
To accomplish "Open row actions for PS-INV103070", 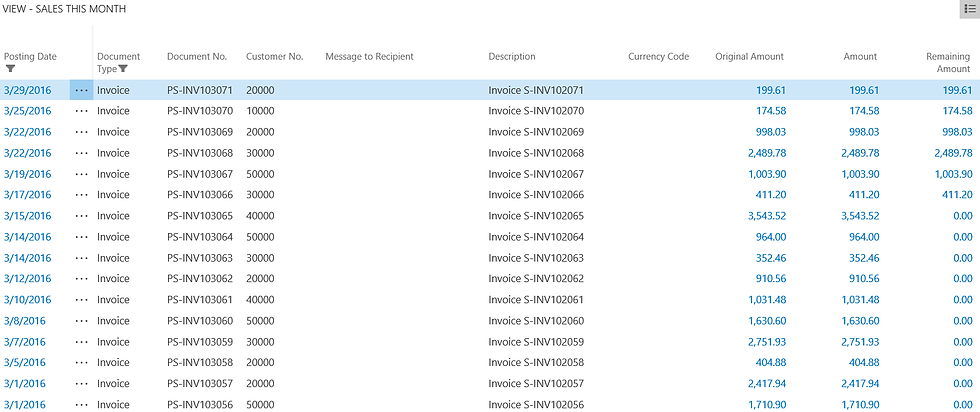I will [x=81, y=111].
